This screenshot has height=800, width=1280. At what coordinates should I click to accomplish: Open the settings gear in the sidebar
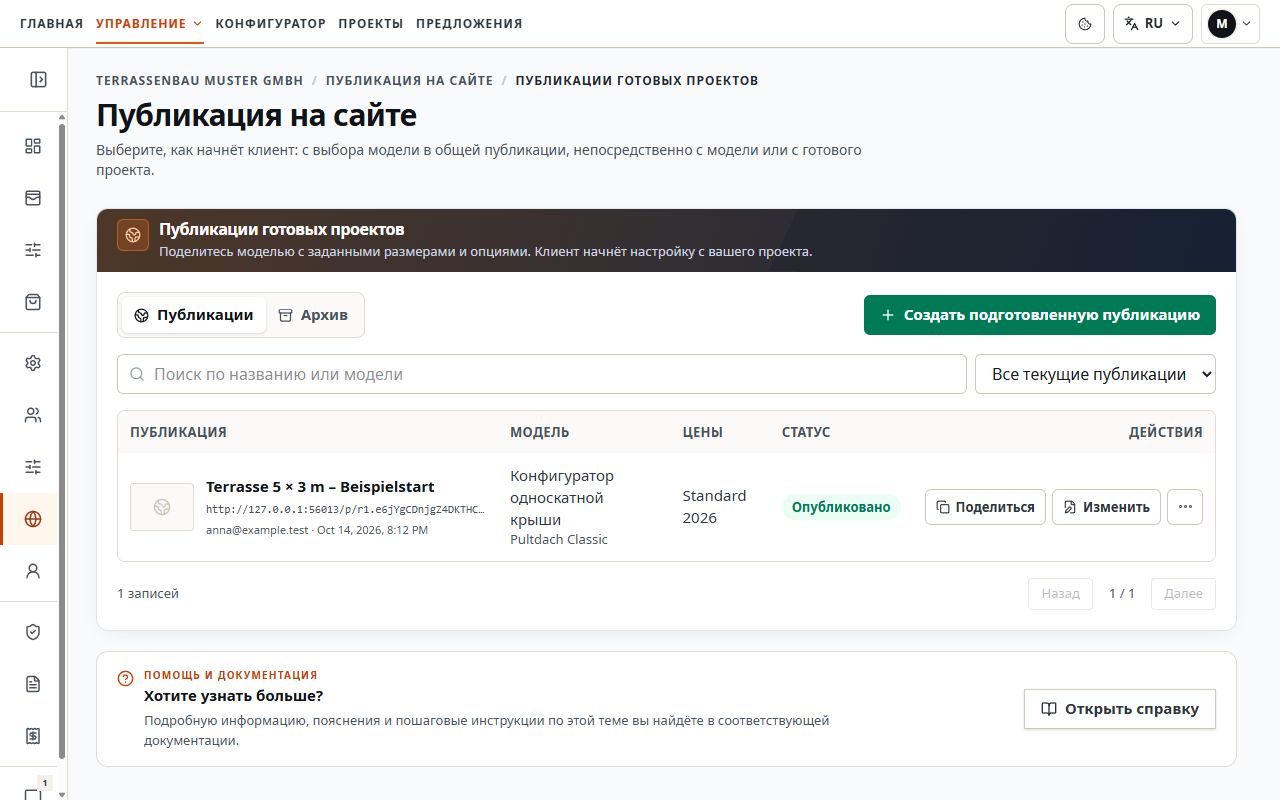click(x=33, y=363)
